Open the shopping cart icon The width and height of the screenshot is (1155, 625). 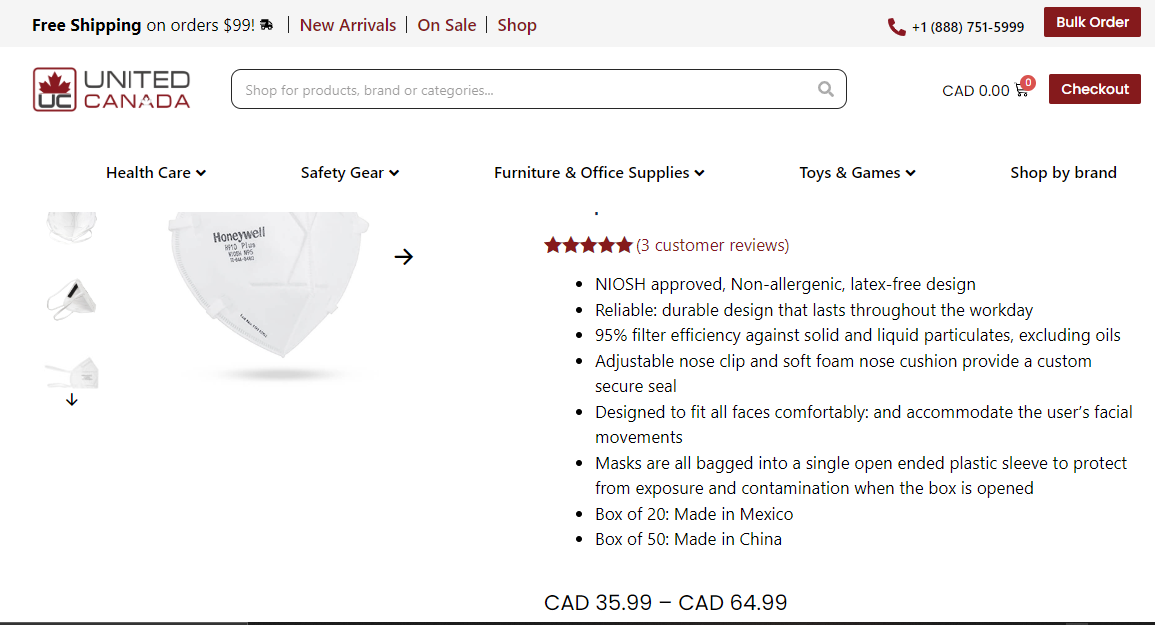[1022, 90]
